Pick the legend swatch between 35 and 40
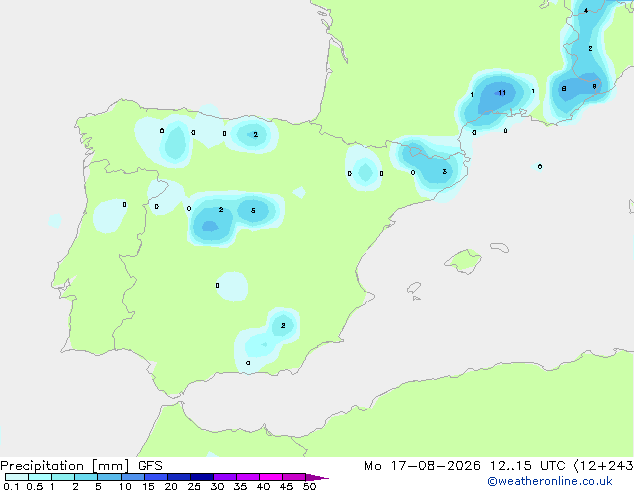The image size is (634, 490). 248,477
